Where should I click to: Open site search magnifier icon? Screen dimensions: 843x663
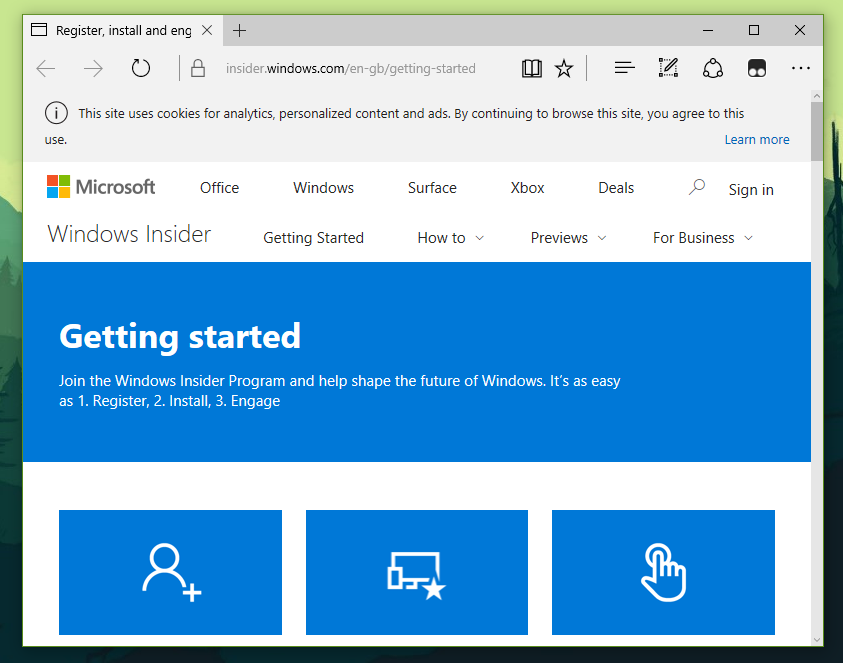pos(697,187)
